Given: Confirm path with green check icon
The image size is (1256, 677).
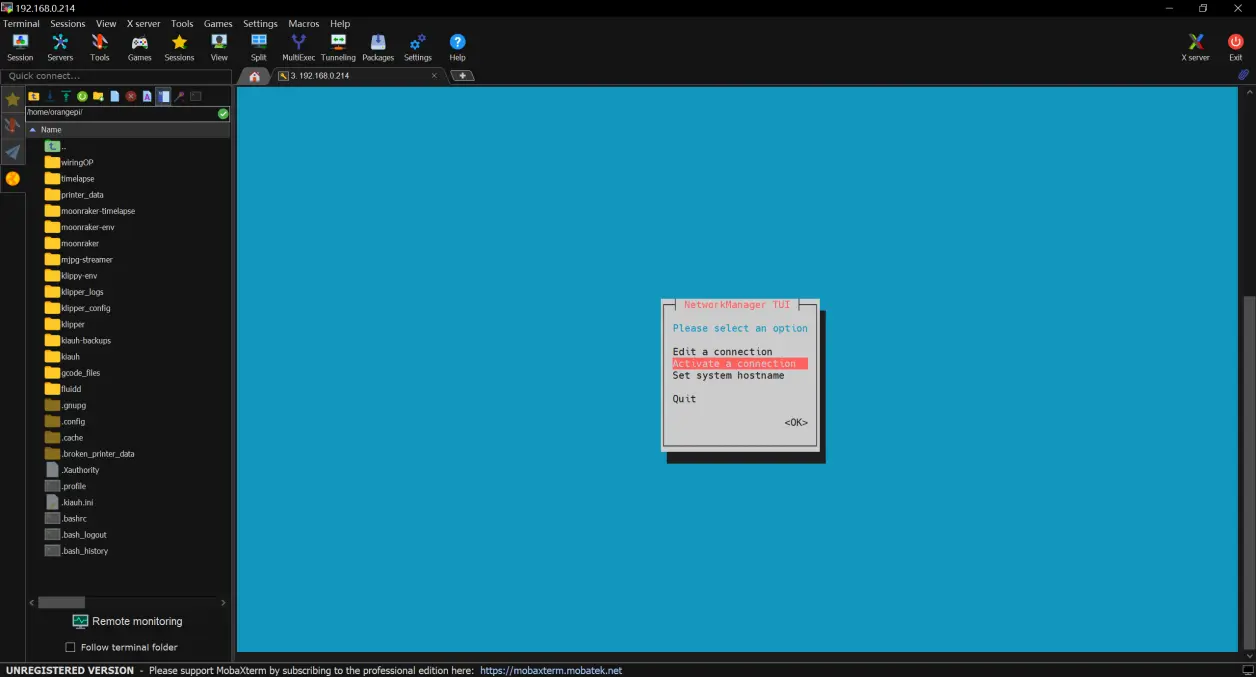Looking at the screenshot, I should pos(223,113).
